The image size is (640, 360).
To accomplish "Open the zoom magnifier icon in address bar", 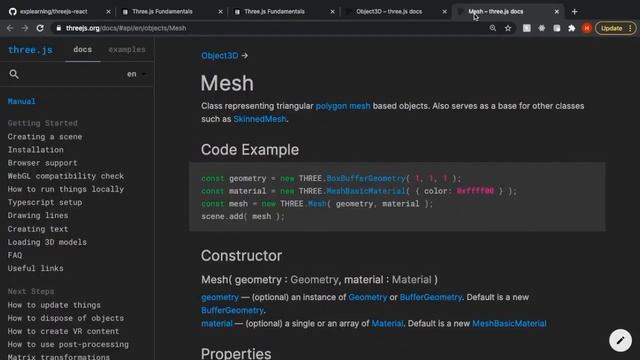I will [x=493, y=28].
